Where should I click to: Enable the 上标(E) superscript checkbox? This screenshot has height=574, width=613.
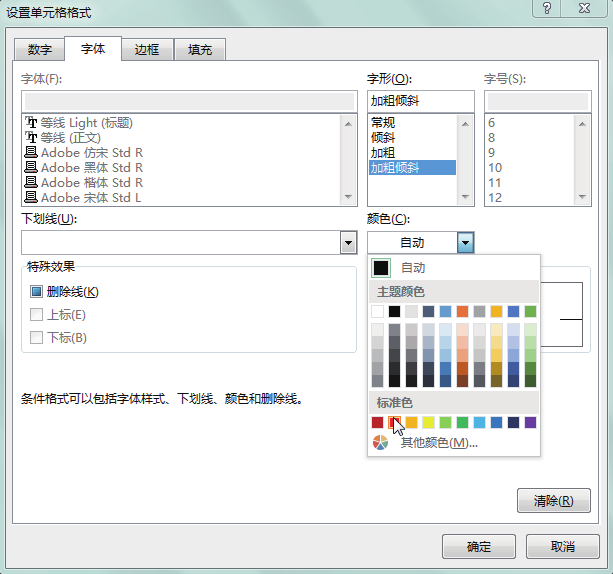pyautogui.click(x=36, y=314)
